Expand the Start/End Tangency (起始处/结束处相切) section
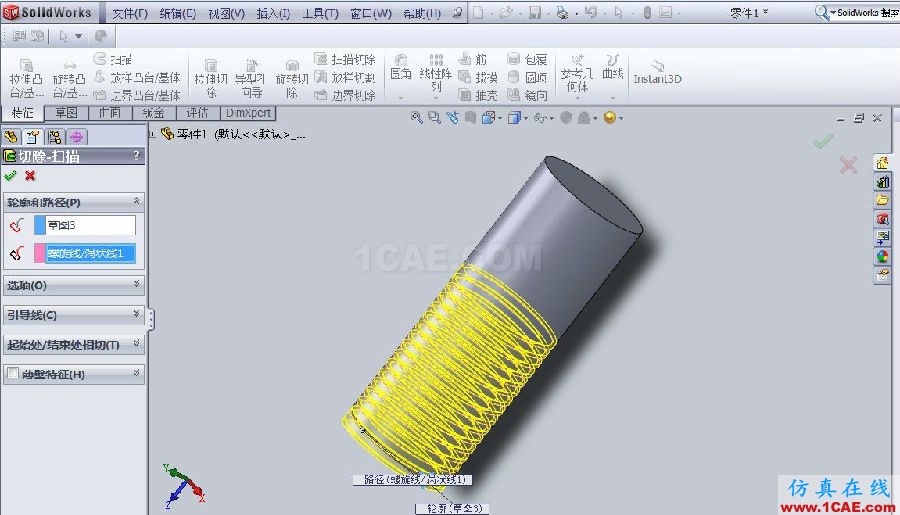 click(137, 343)
